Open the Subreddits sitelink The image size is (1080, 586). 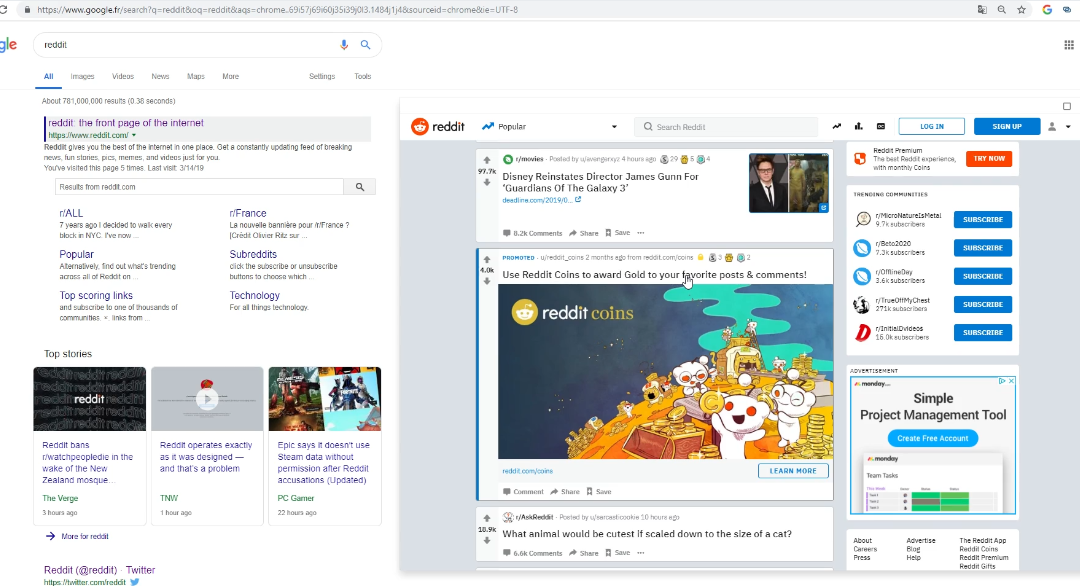[x=253, y=254]
